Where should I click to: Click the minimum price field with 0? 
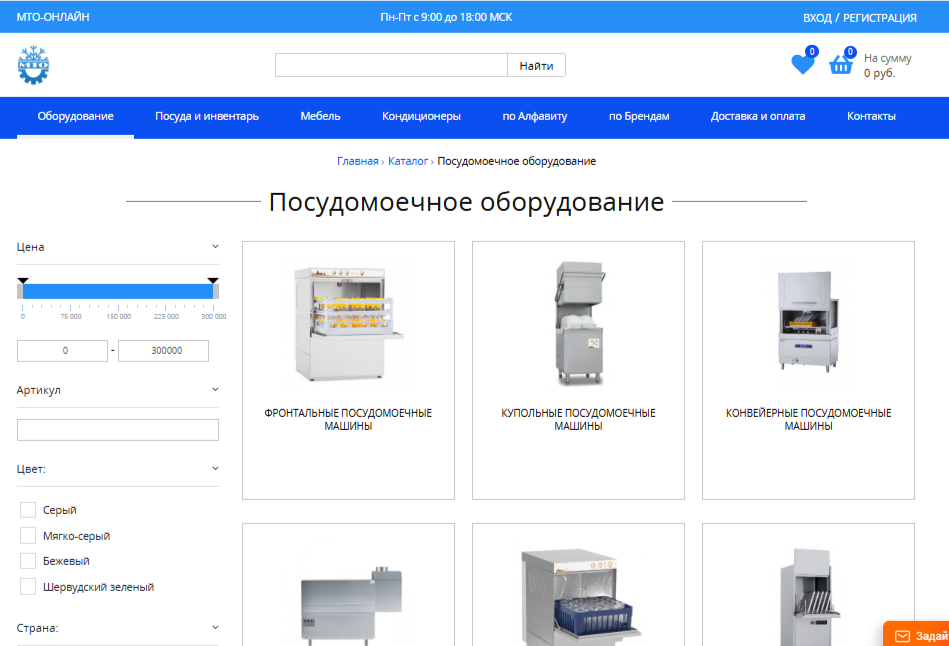pyautogui.click(x=62, y=351)
